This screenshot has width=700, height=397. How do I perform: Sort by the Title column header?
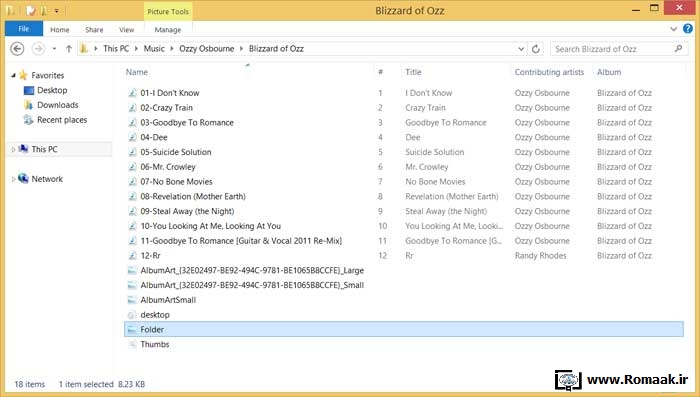pos(413,72)
